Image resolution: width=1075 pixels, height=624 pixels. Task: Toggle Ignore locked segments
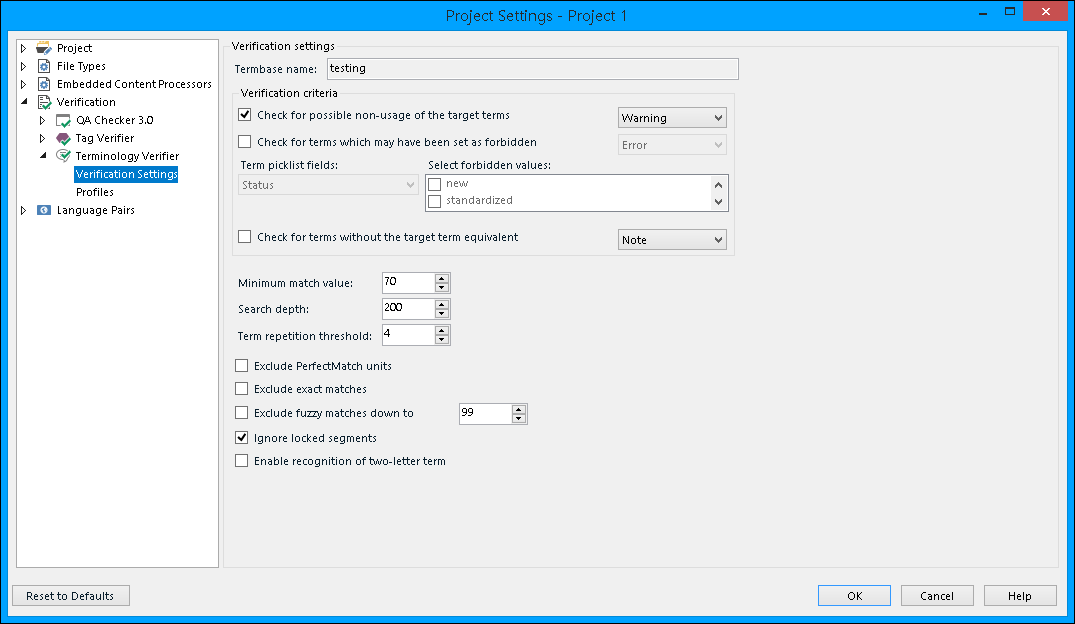(241, 437)
